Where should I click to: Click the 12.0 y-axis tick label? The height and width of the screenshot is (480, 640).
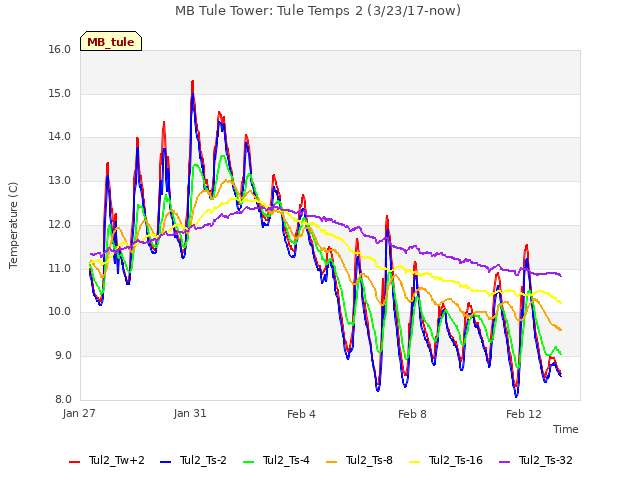tap(60, 224)
